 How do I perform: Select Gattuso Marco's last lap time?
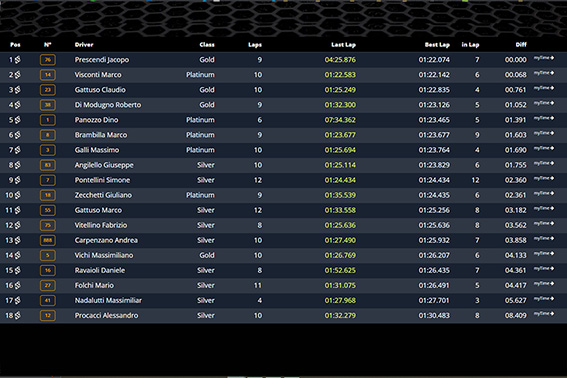tap(340, 210)
